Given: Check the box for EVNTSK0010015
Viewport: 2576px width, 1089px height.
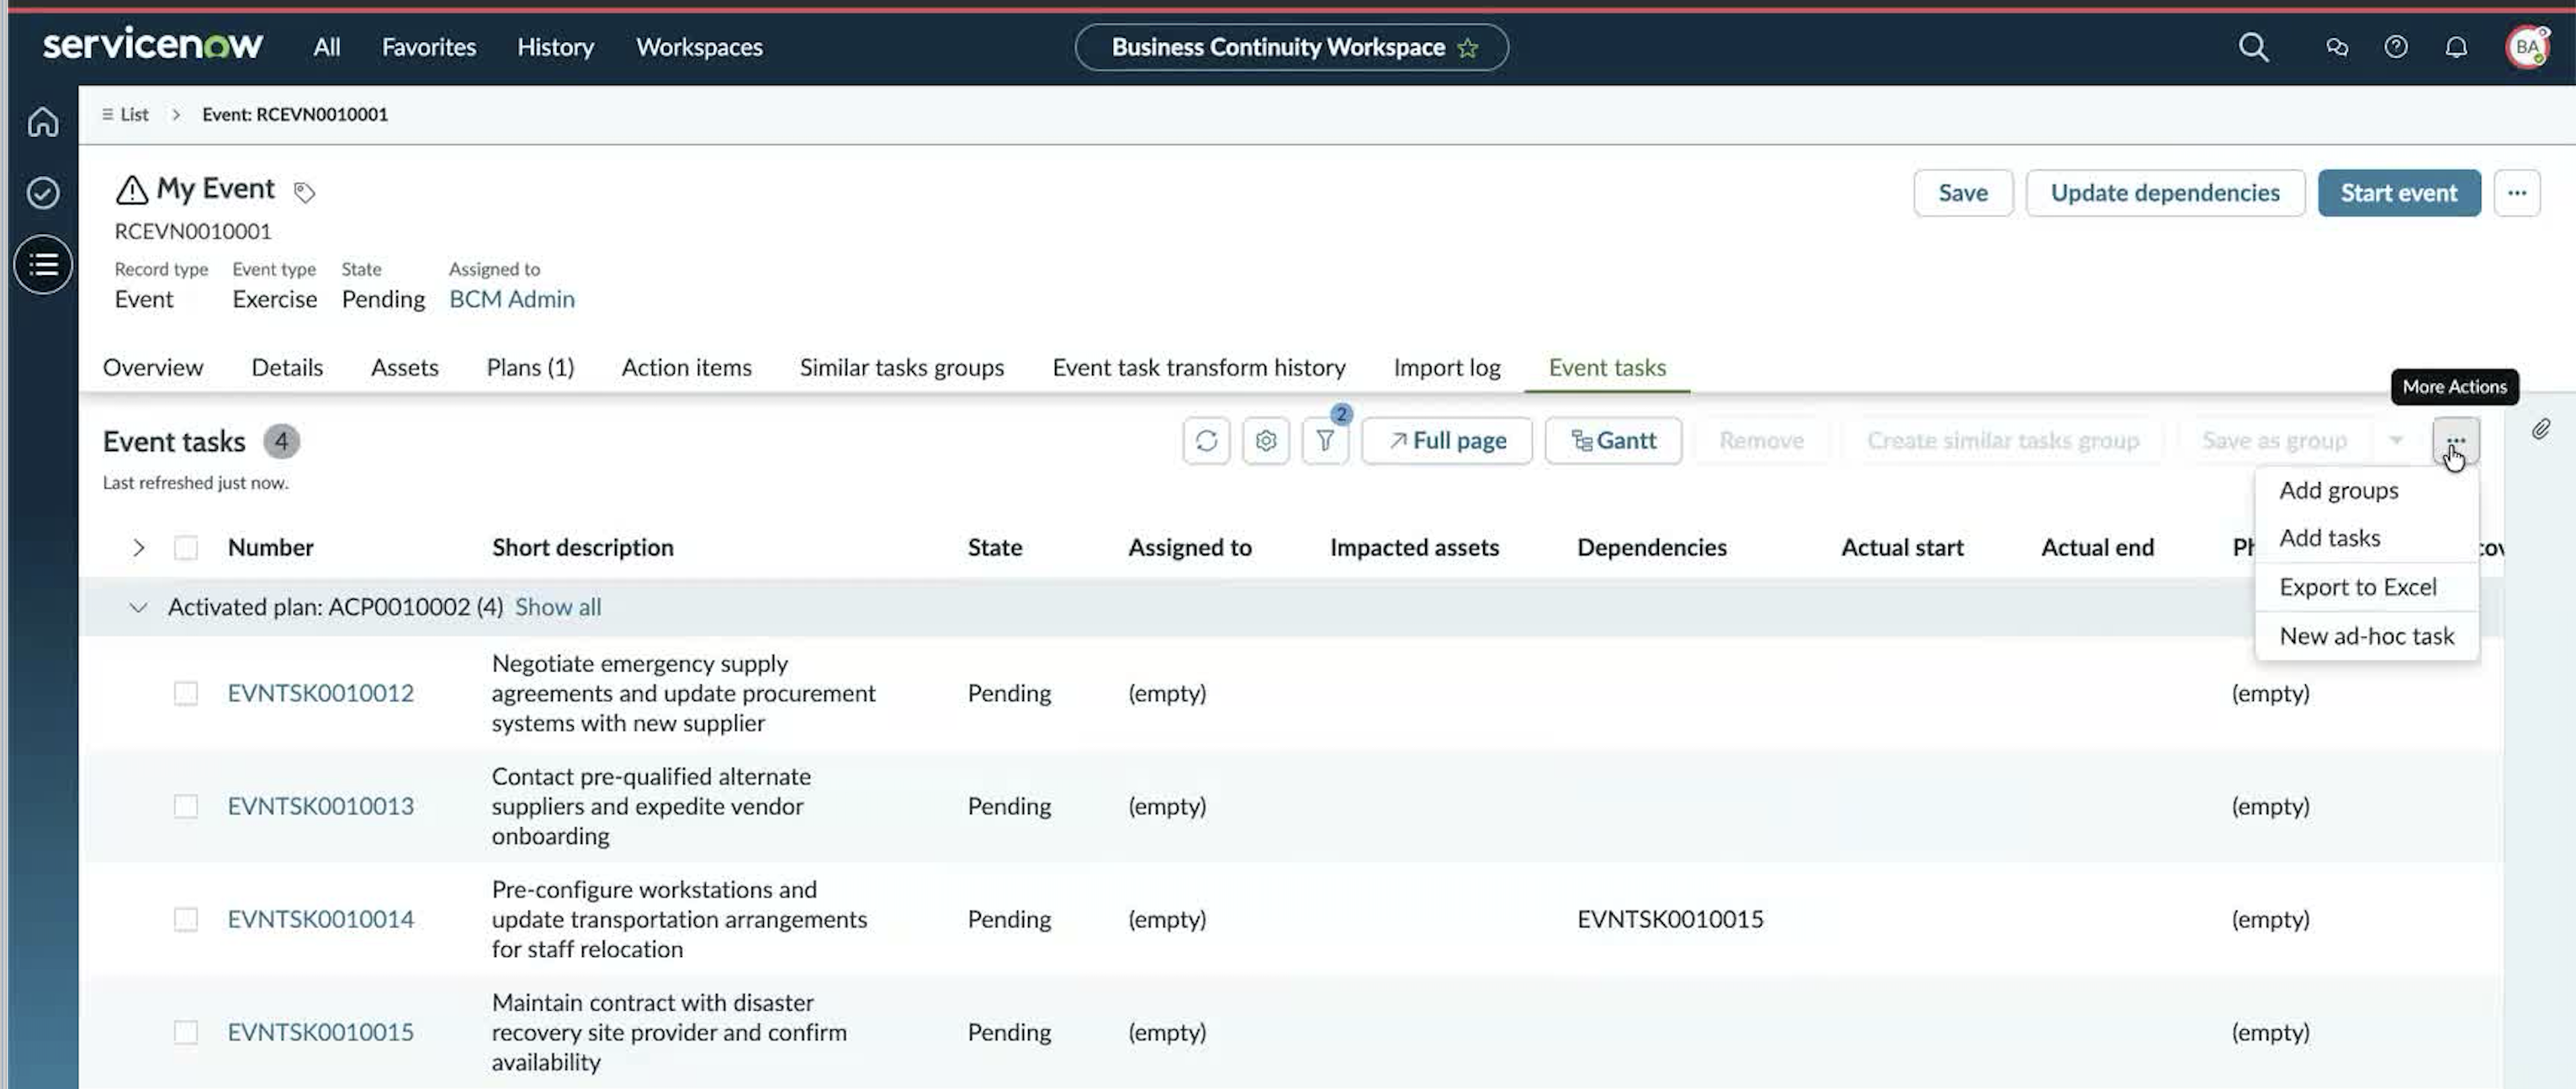Looking at the screenshot, I should click(186, 1032).
